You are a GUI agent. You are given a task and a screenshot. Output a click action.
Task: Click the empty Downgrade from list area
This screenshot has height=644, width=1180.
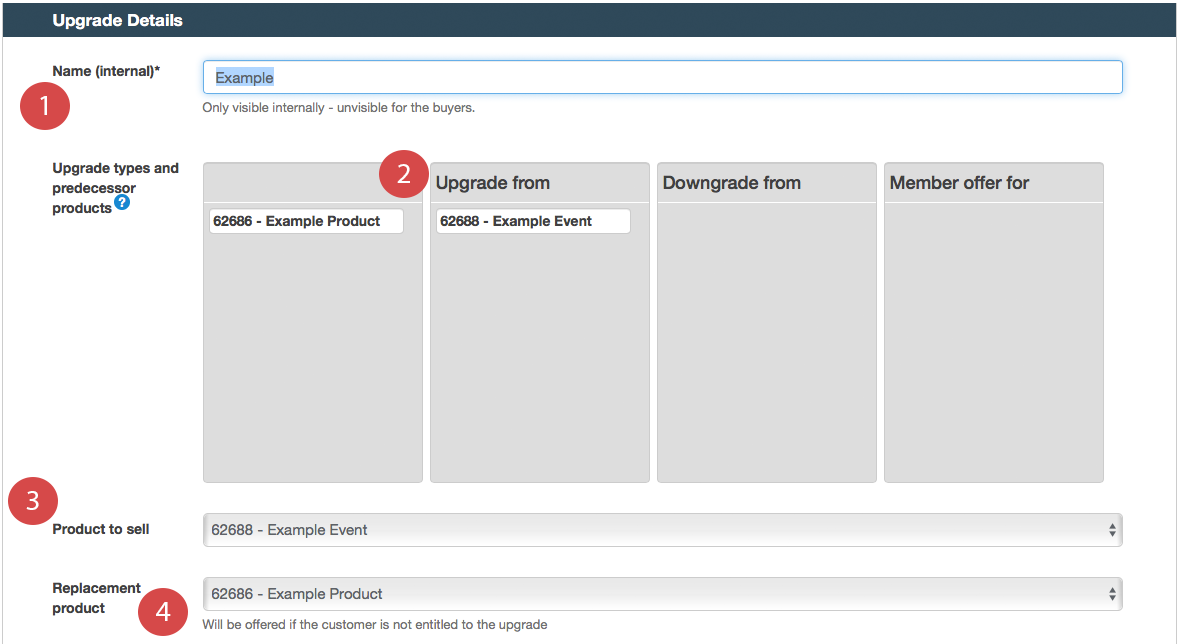(766, 340)
